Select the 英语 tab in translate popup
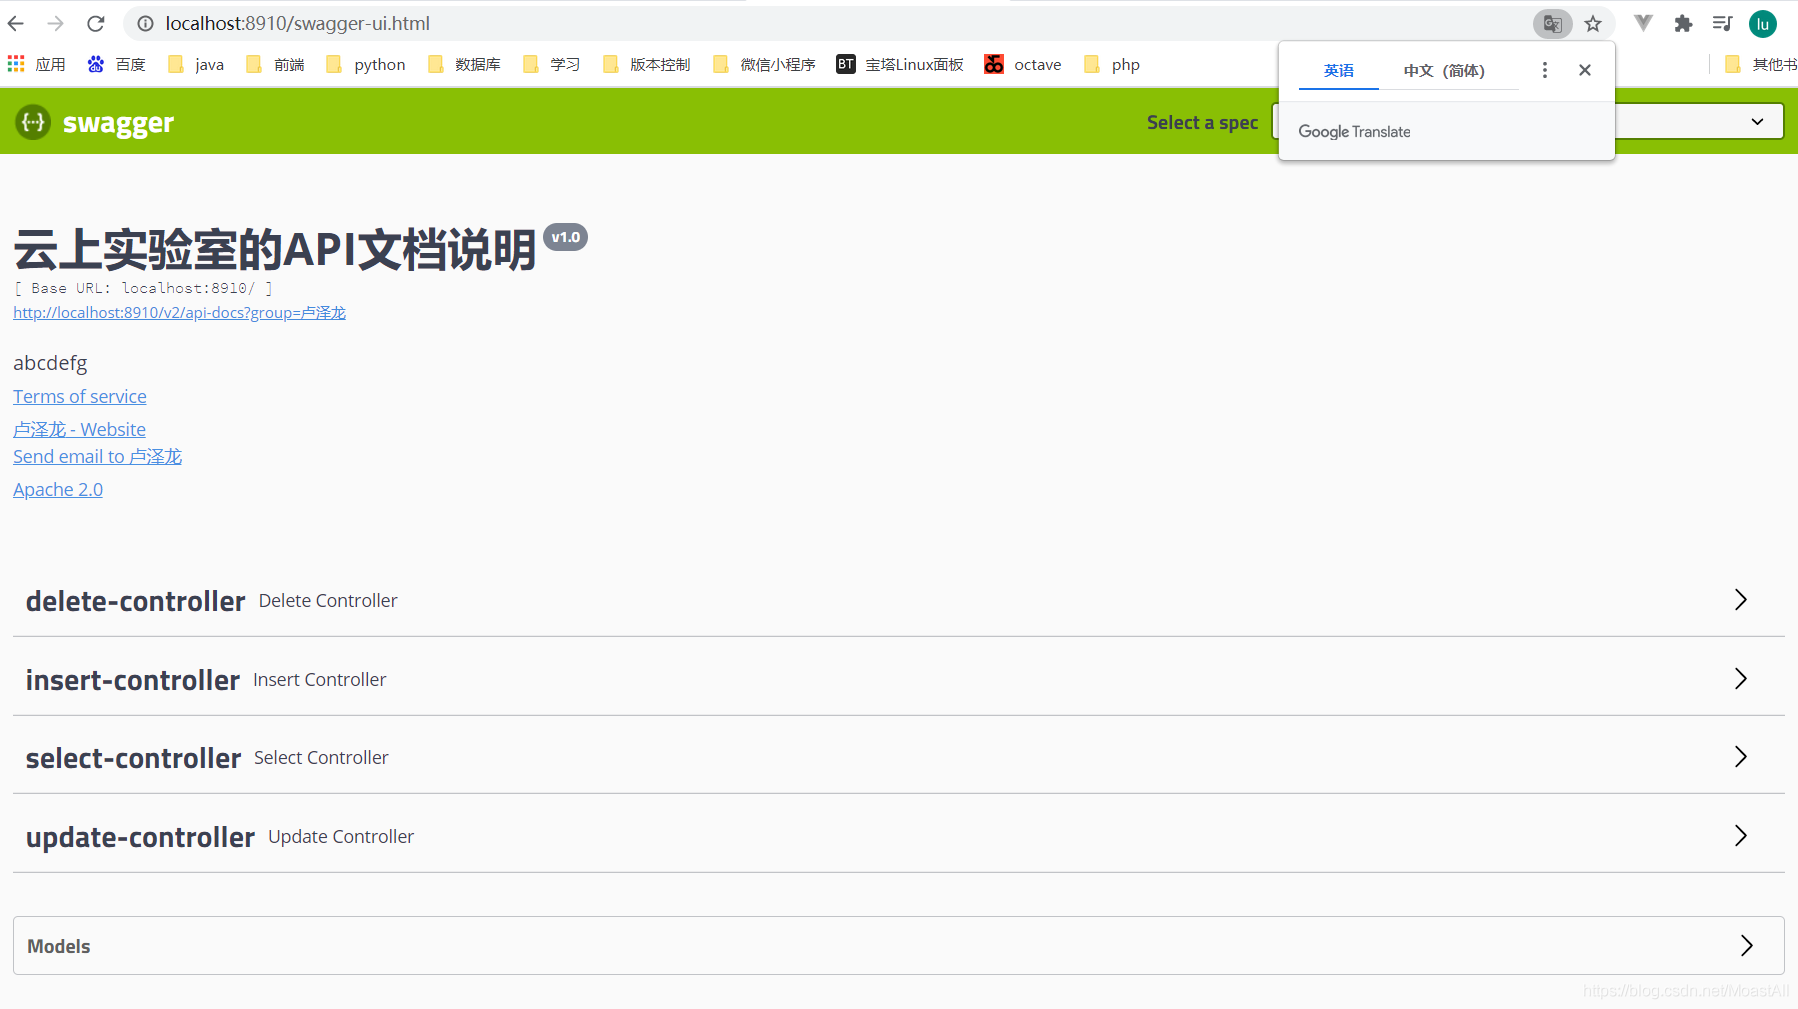 click(x=1339, y=70)
